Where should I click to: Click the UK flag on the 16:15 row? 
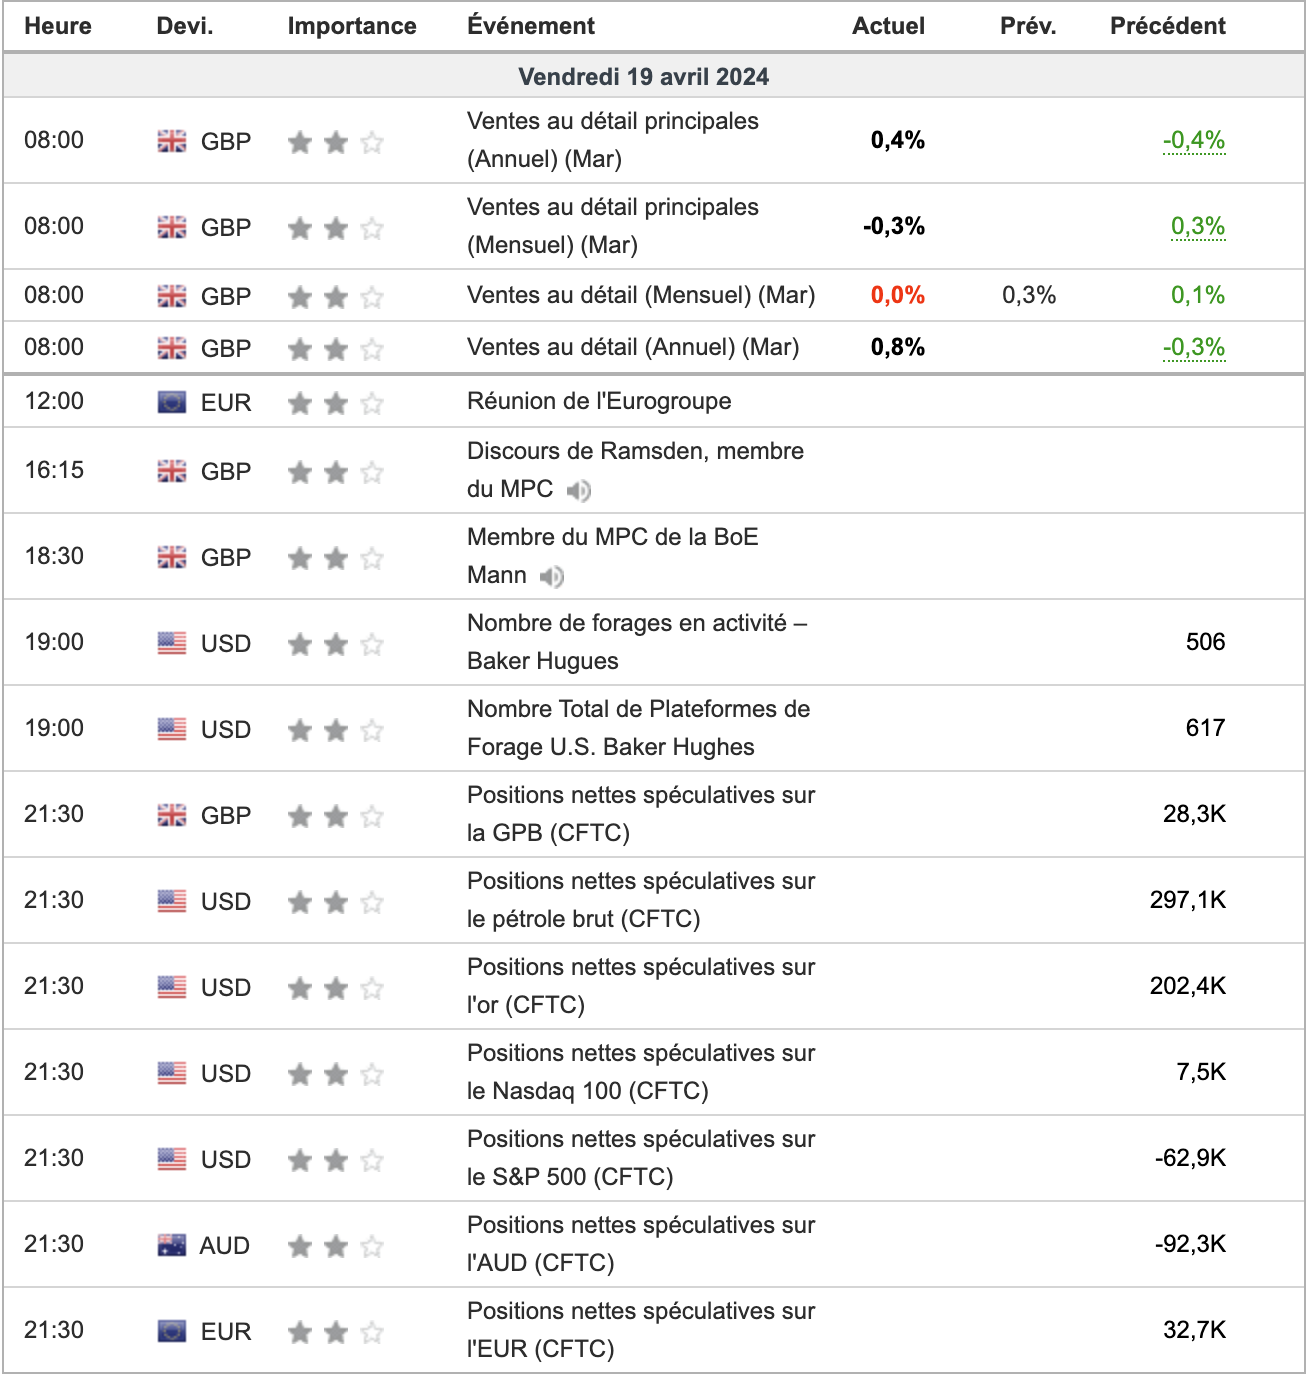(x=172, y=471)
